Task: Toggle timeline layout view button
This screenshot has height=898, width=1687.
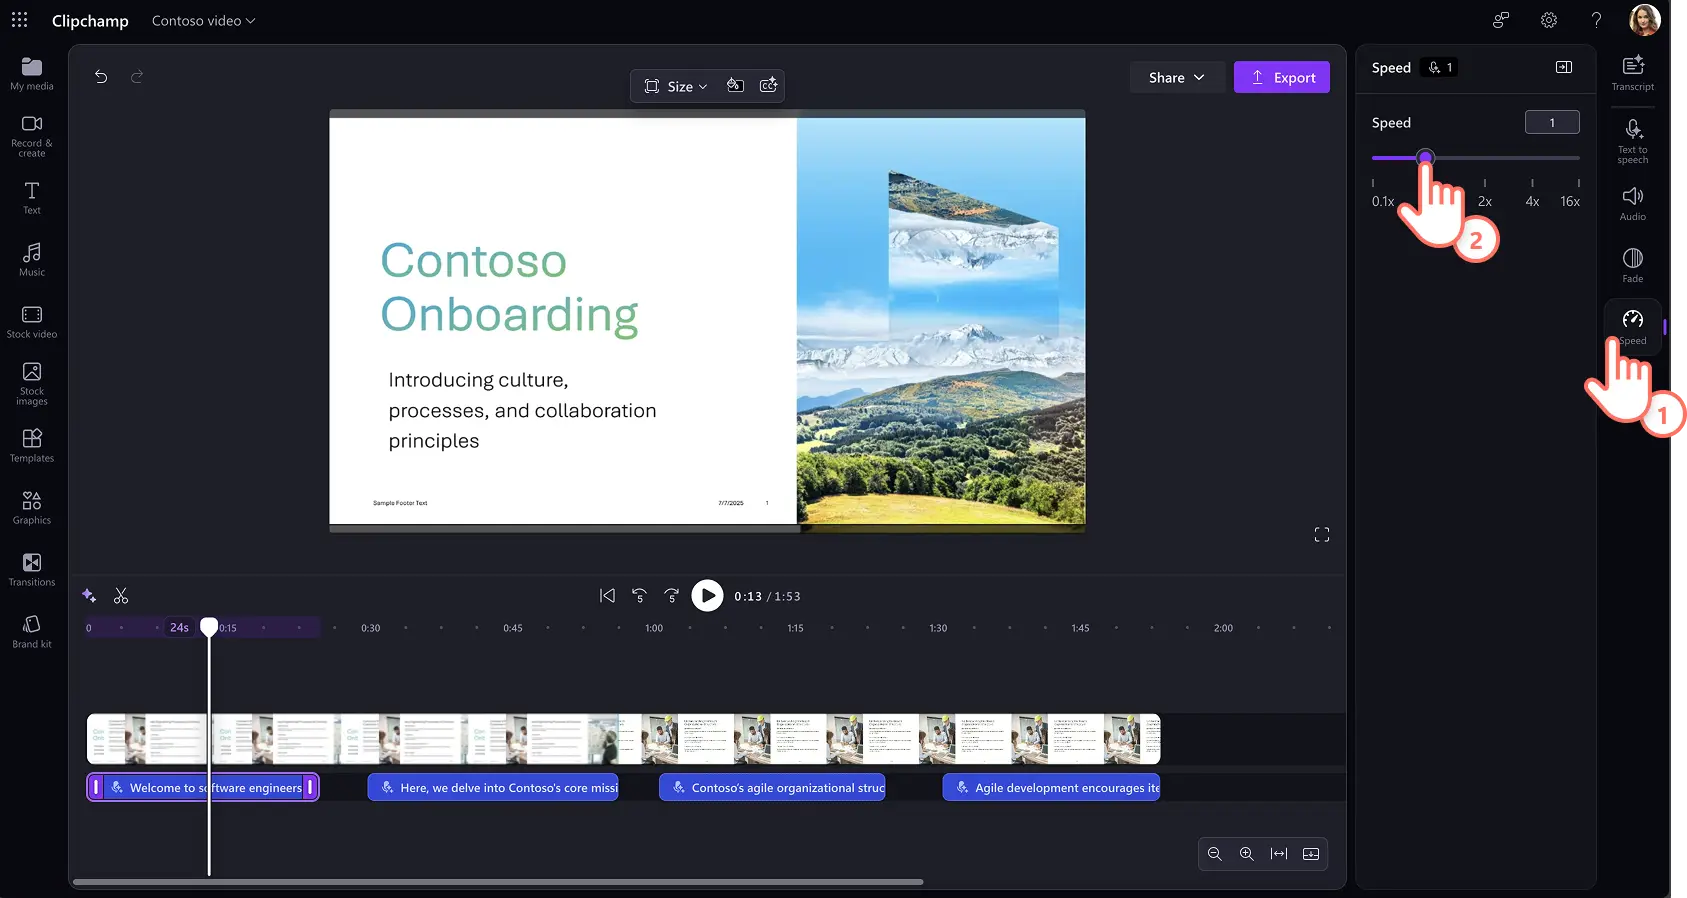Action: [1311, 854]
